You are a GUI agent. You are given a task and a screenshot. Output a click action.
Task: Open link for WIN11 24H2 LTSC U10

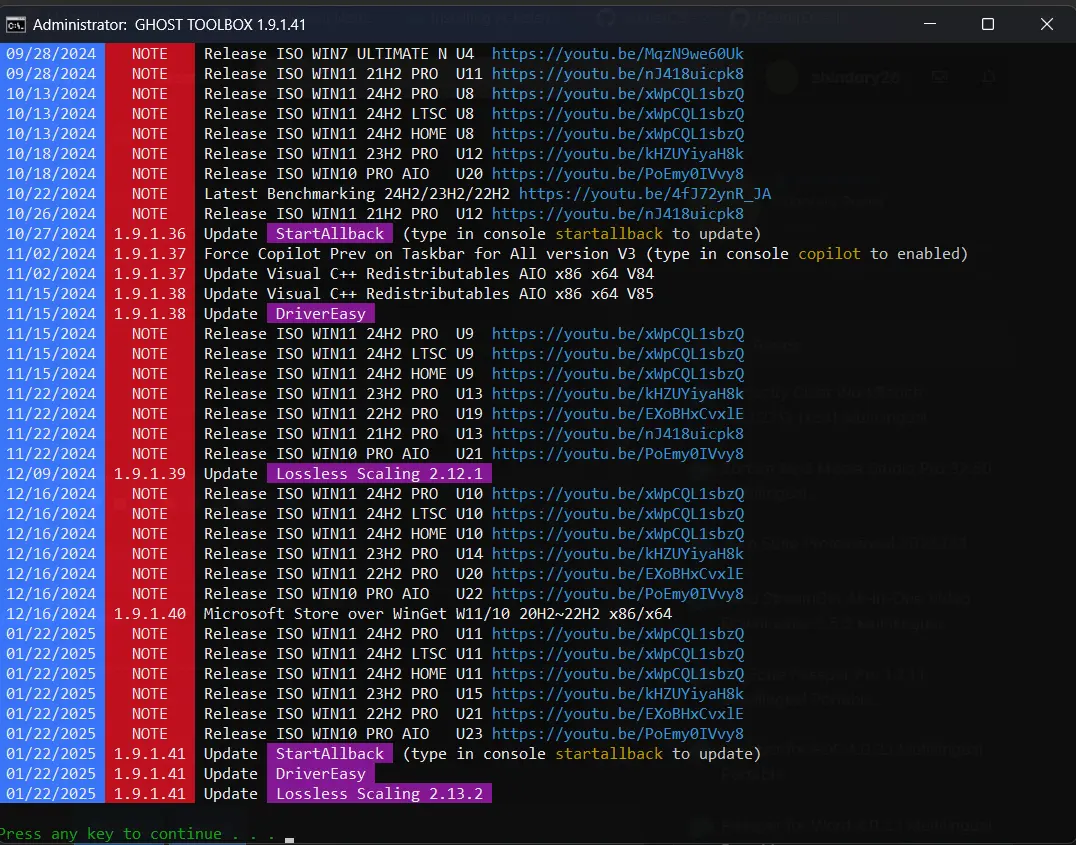tap(618, 513)
